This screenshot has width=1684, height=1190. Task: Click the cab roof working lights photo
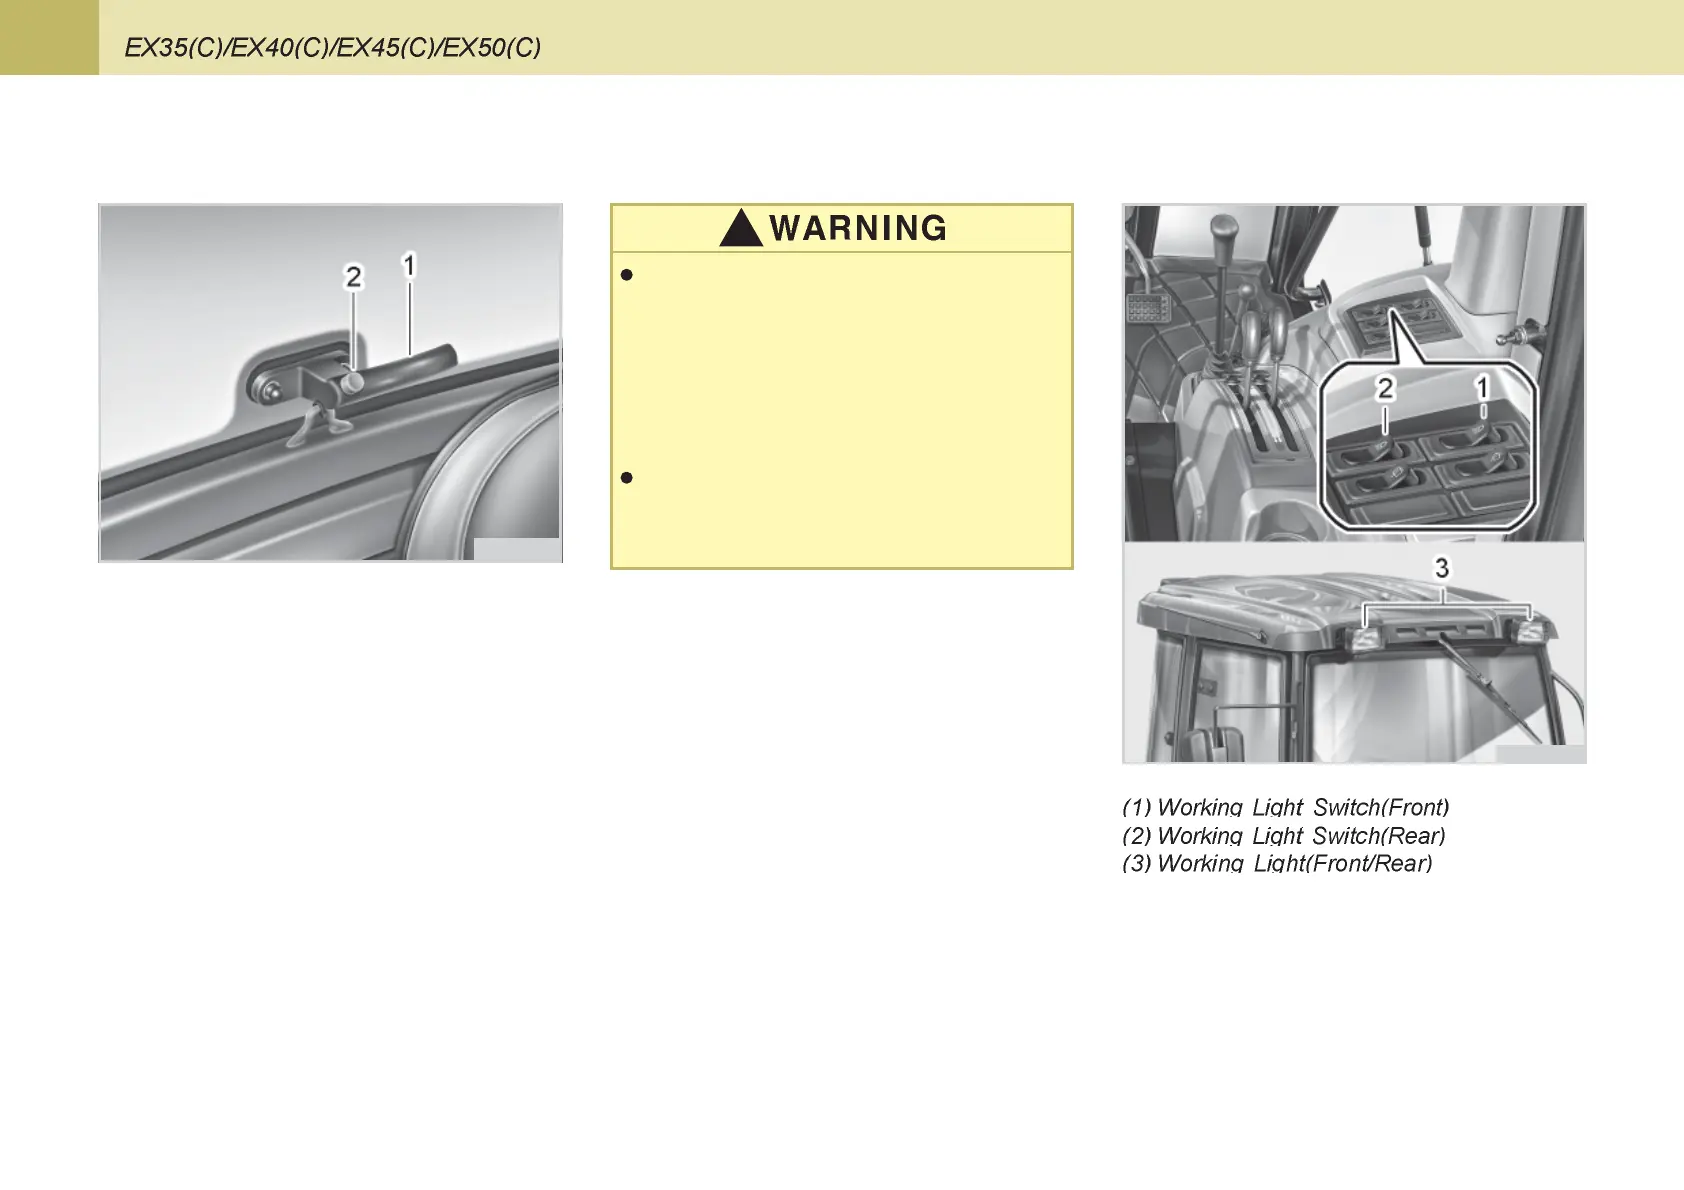coord(1354,653)
